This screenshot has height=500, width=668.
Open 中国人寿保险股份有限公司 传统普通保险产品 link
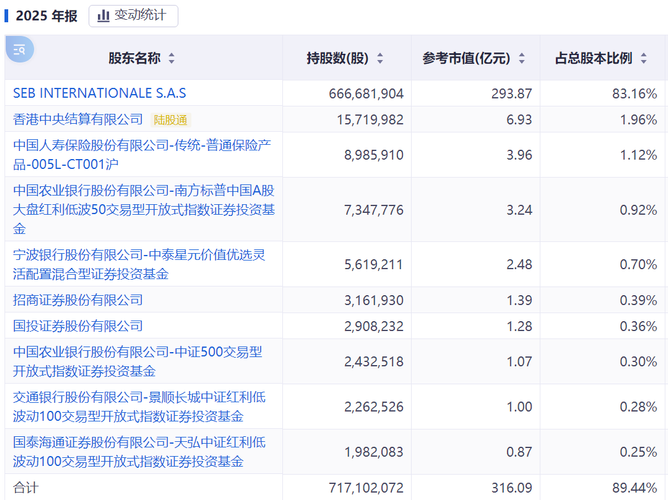pos(142,155)
